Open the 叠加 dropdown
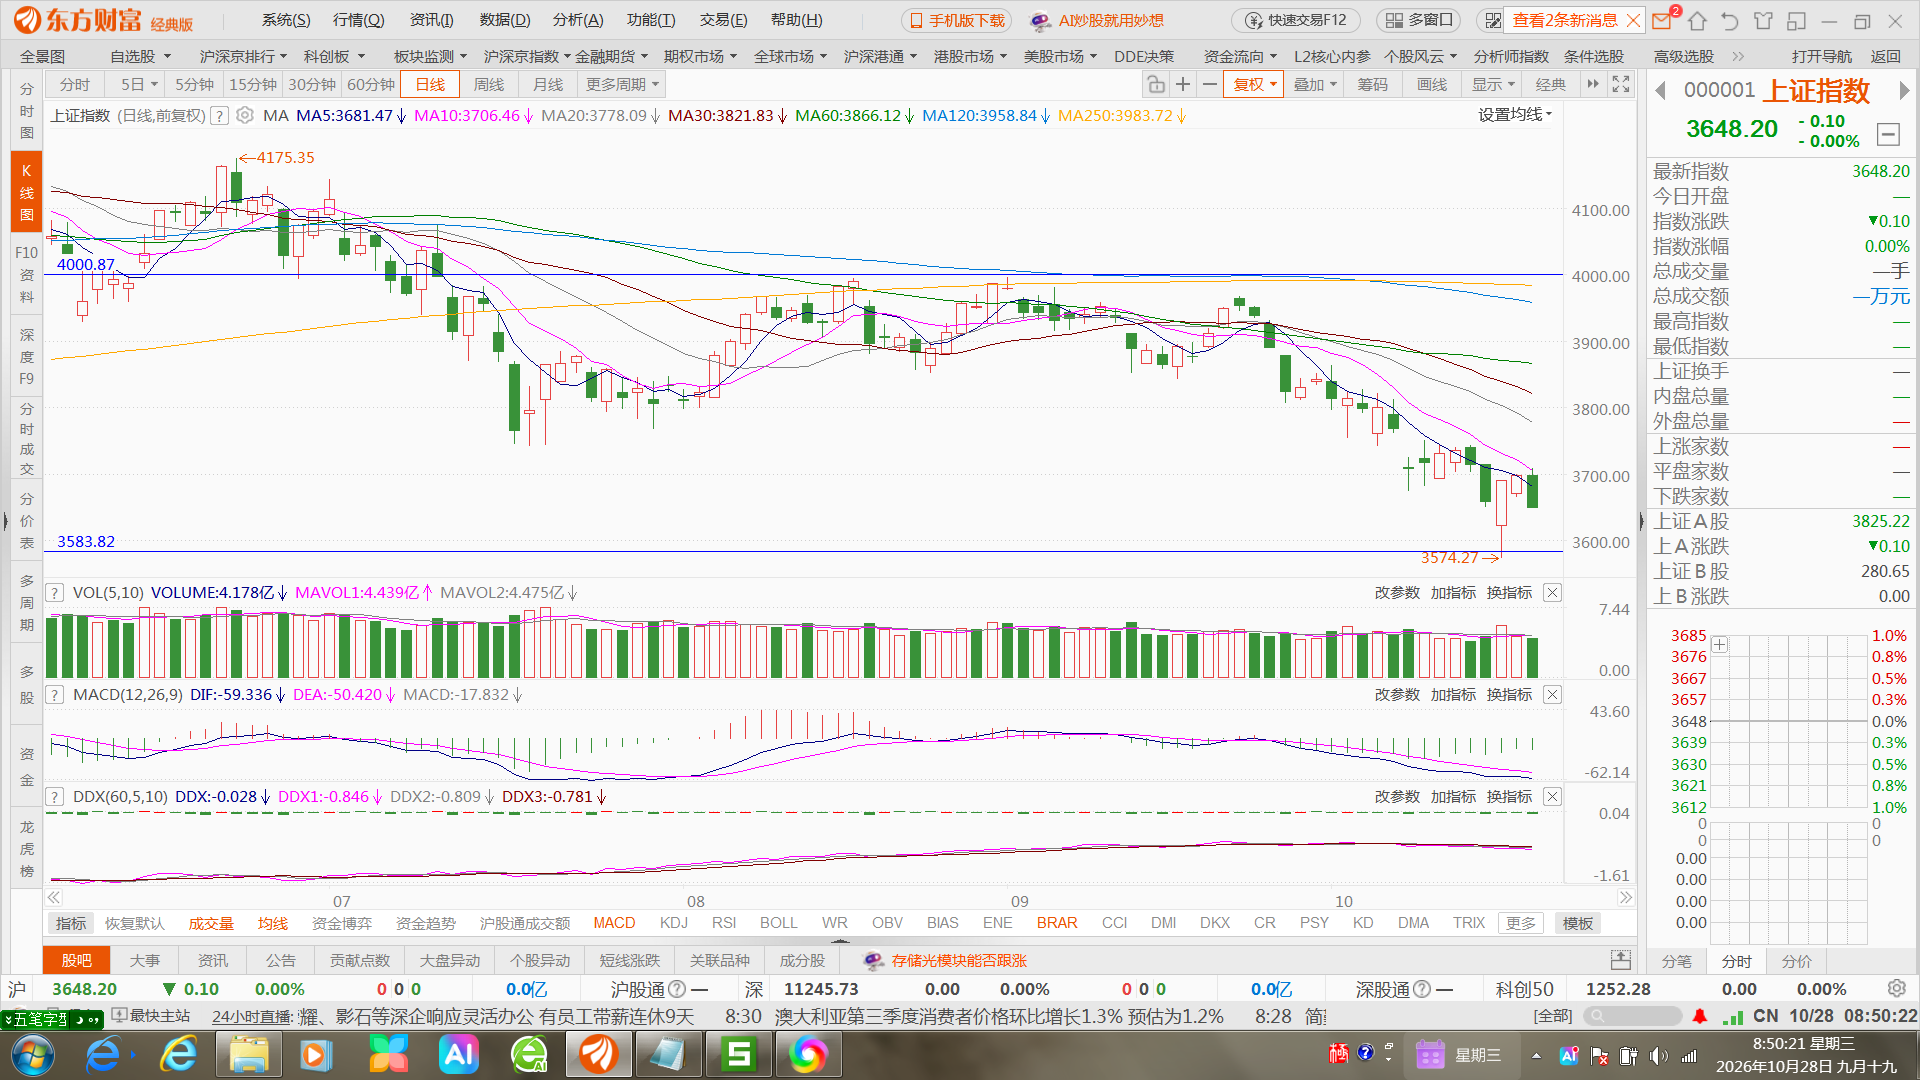Viewport: 1920px width, 1080px height. tap(1314, 85)
